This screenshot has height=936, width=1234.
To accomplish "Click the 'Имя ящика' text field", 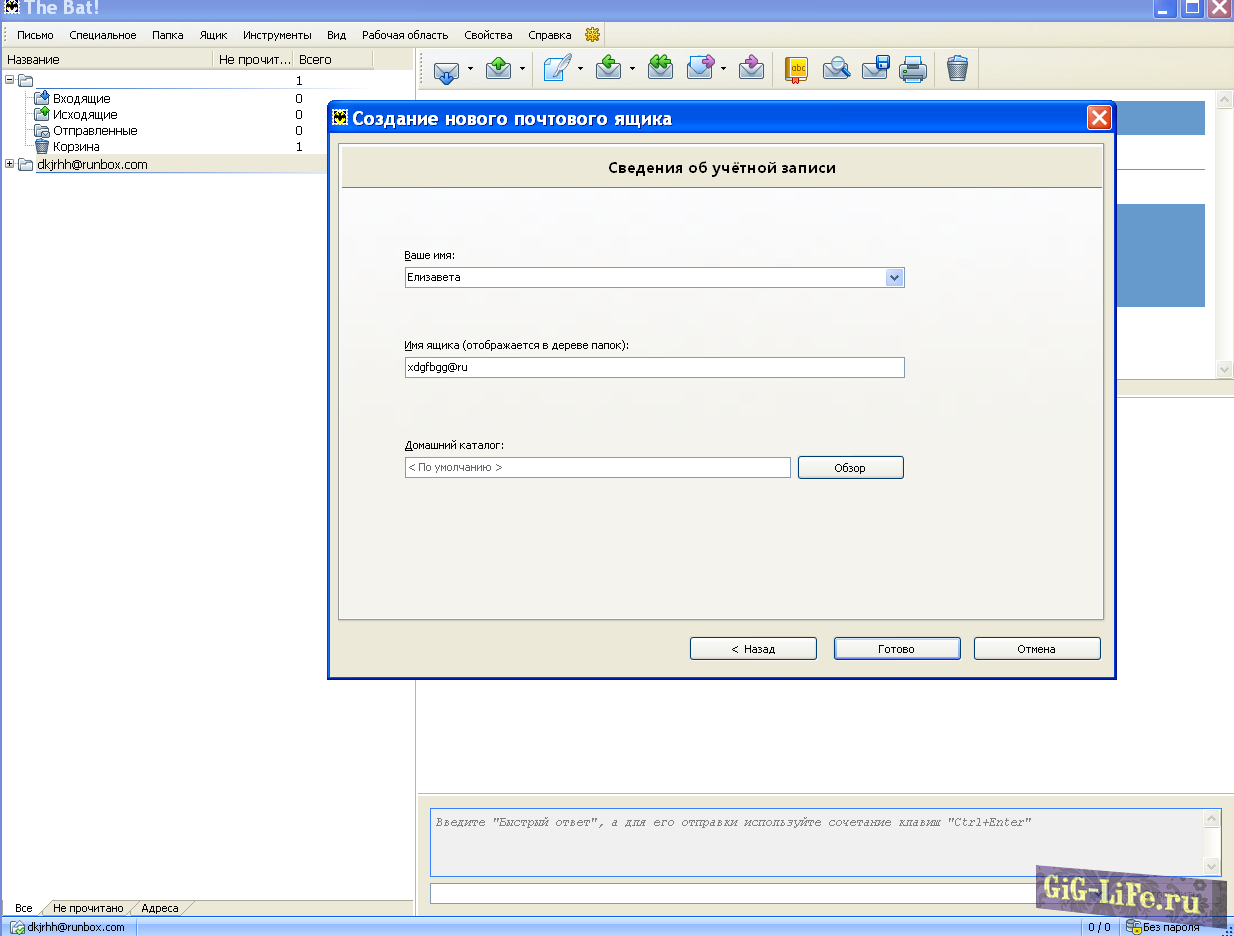I will (654, 368).
